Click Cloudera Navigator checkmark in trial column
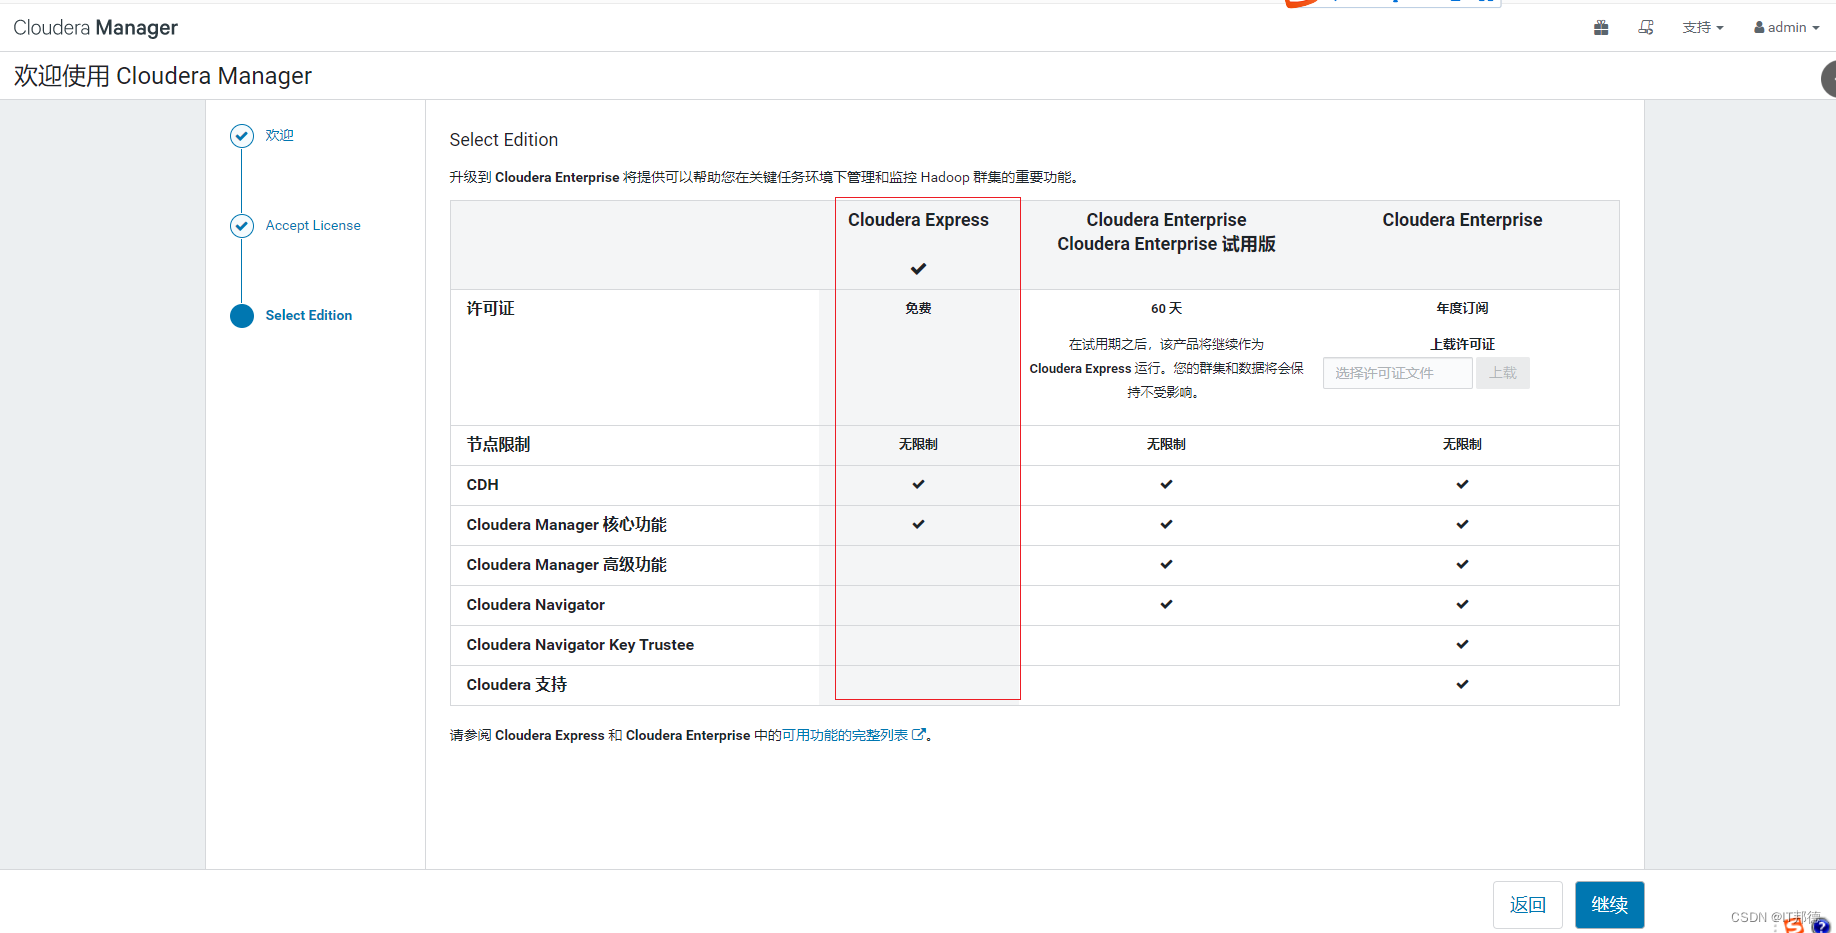This screenshot has height=933, width=1836. point(1166,604)
